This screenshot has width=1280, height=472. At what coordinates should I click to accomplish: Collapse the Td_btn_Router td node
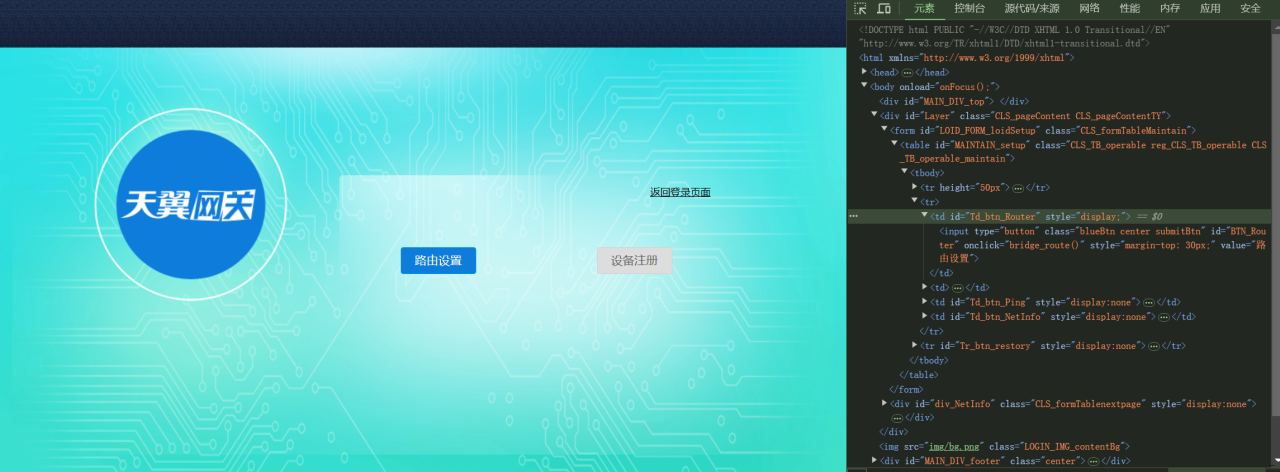925,216
